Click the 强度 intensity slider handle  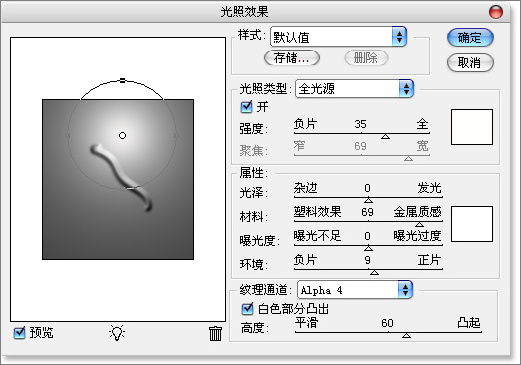click(x=385, y=136)
